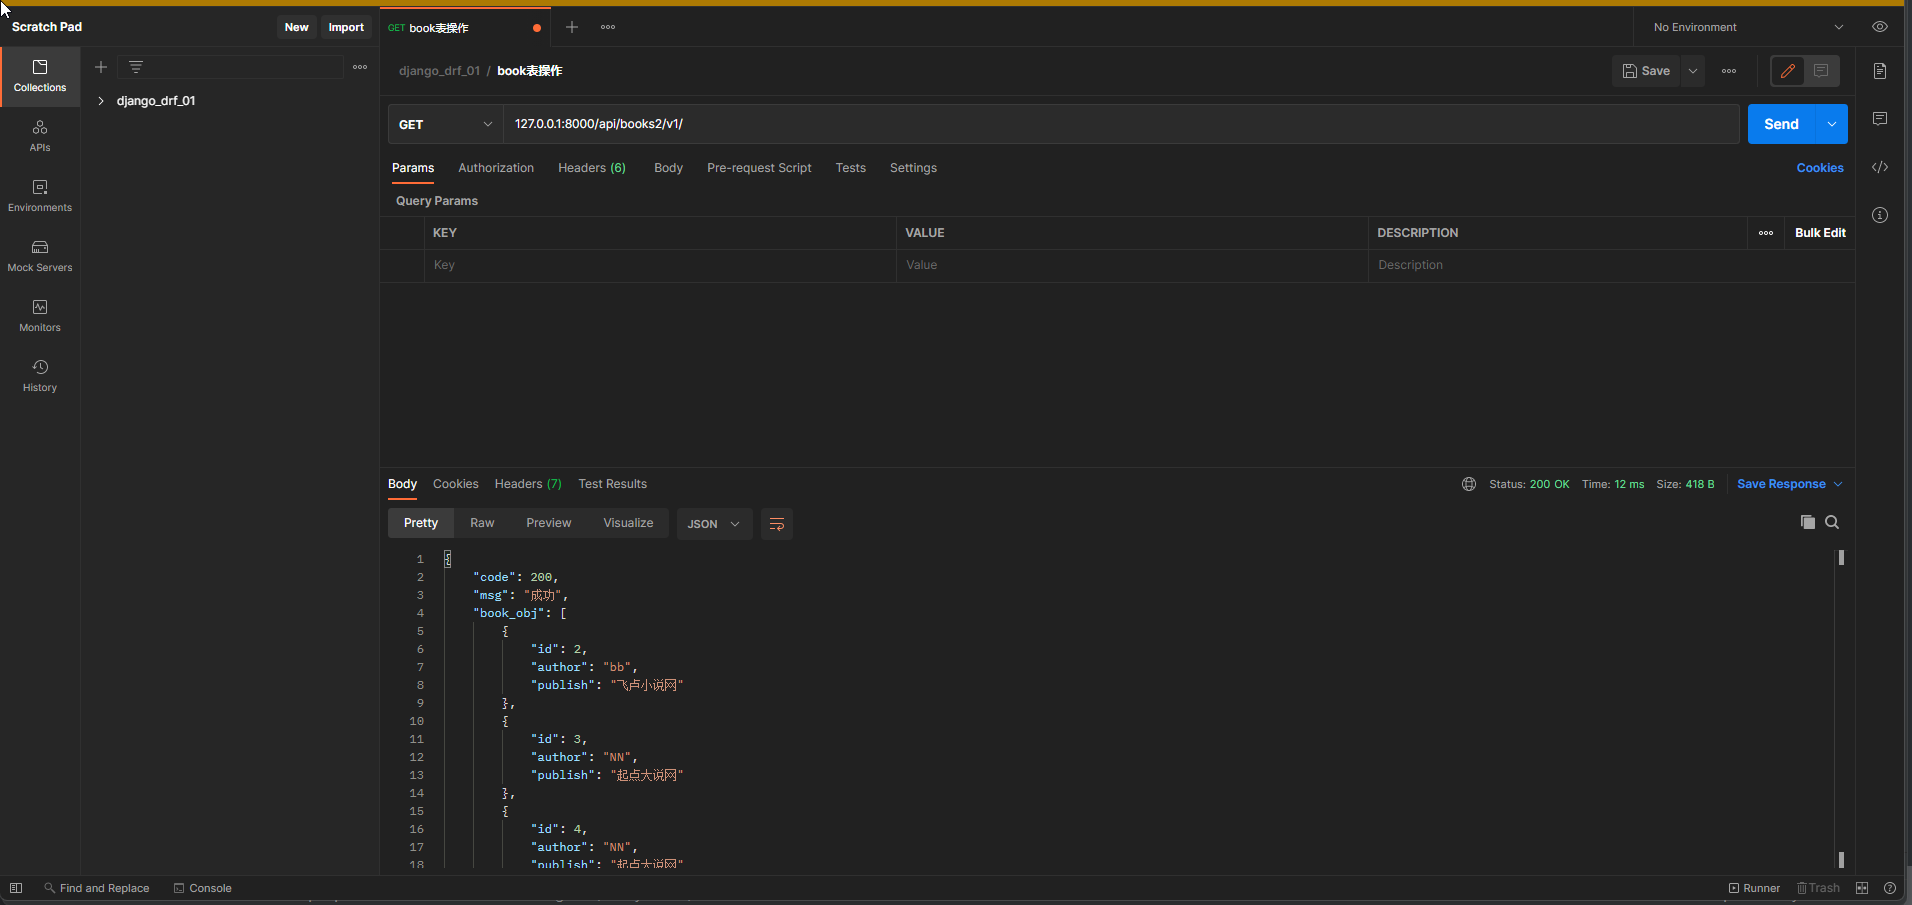Collapse the JSON root object at line 1

448,559
